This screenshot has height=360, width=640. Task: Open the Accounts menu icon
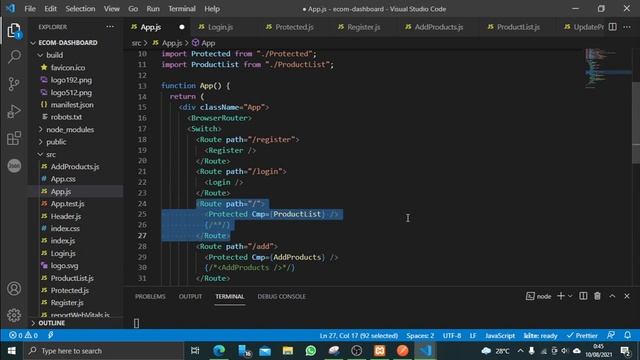(x=14, y=289)
